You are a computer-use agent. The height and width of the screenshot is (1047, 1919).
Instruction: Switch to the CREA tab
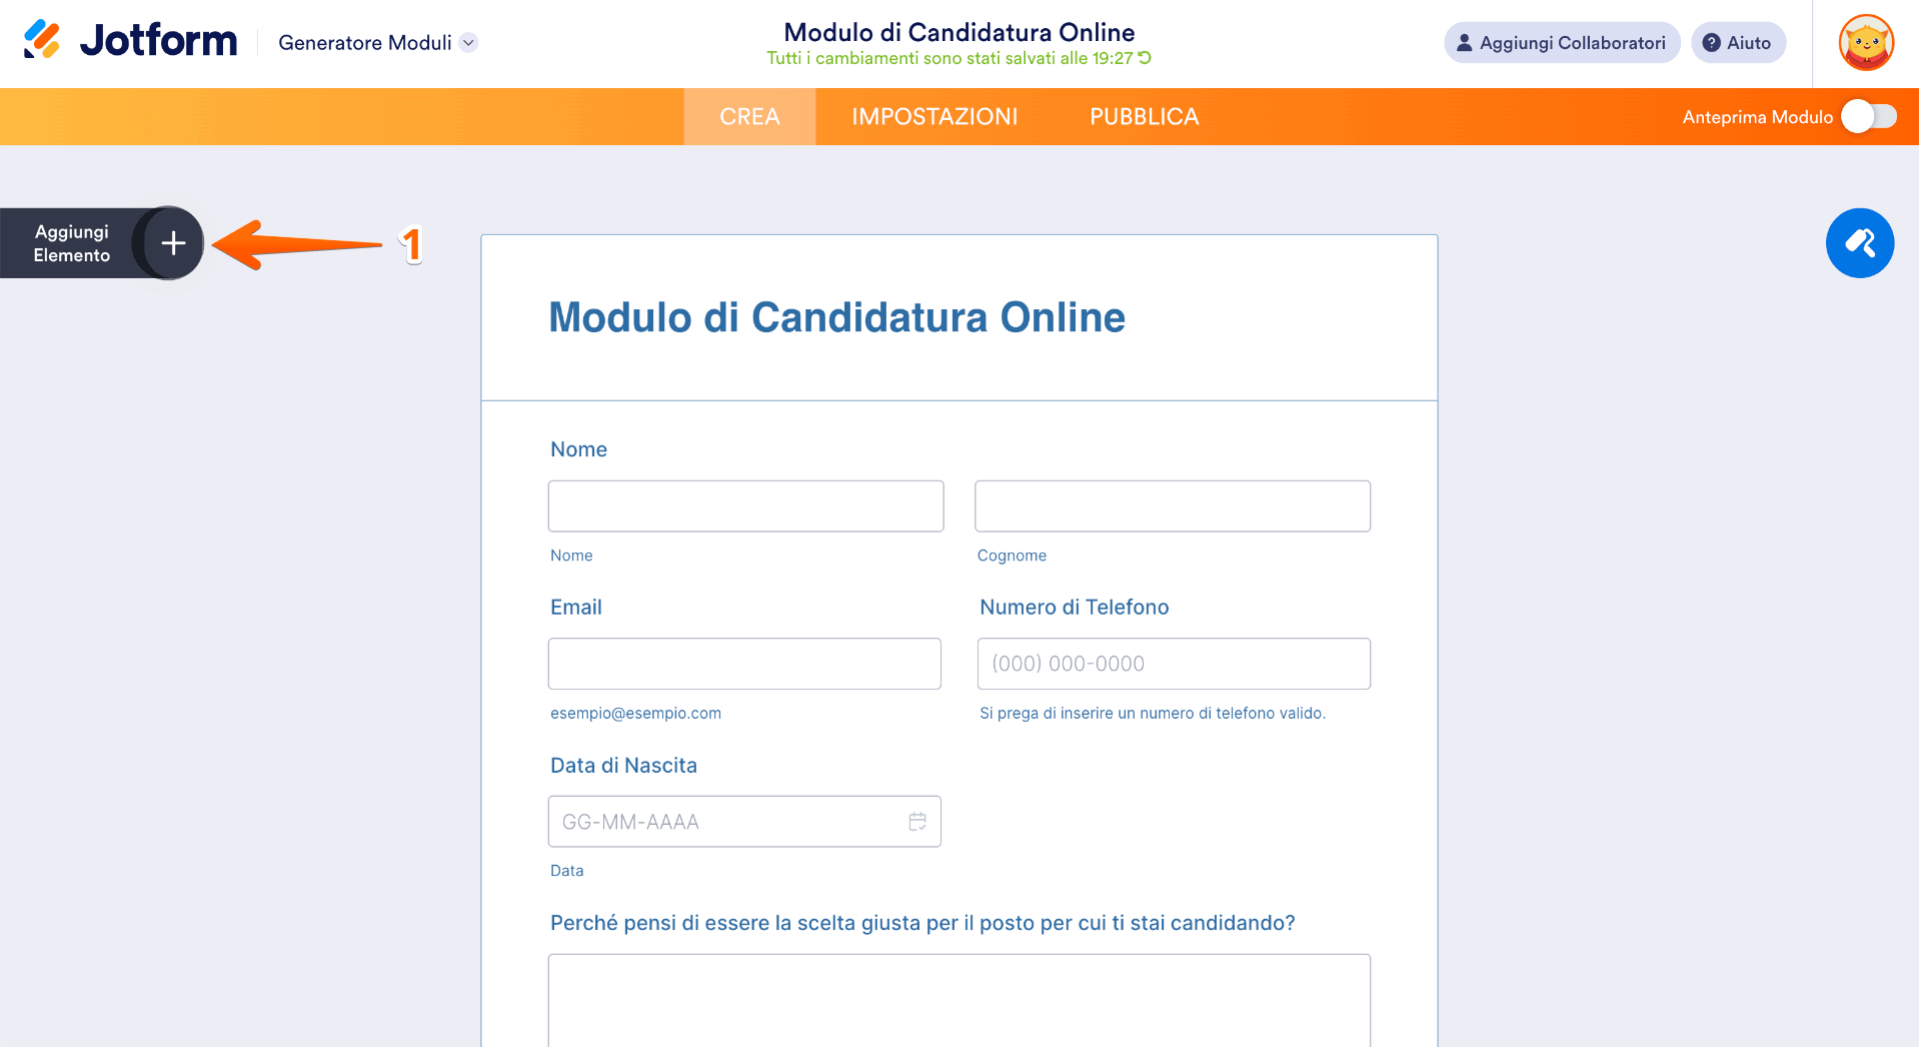click(x=749, y=116)
